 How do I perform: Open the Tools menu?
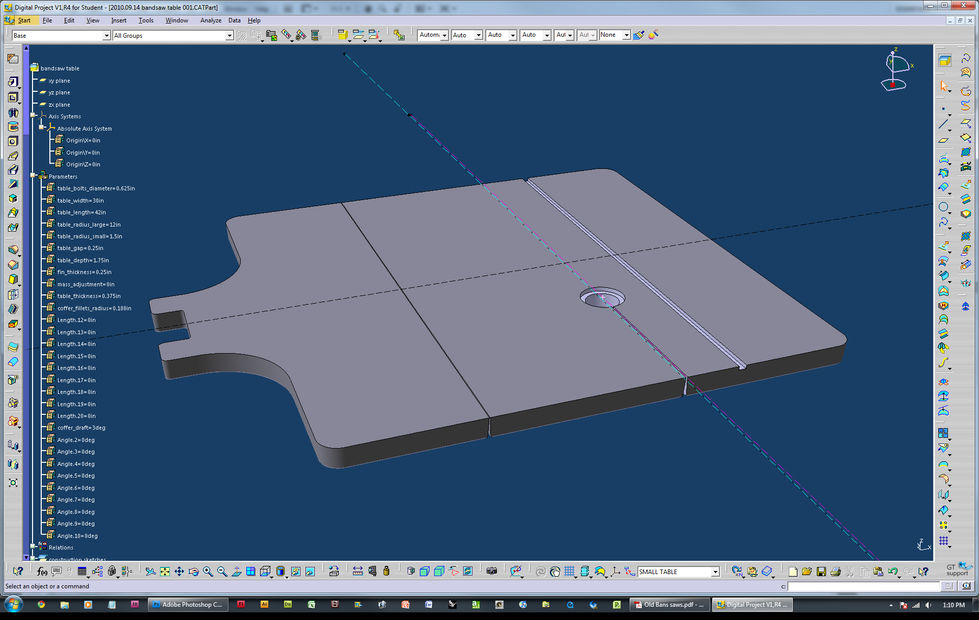point(146,20)
